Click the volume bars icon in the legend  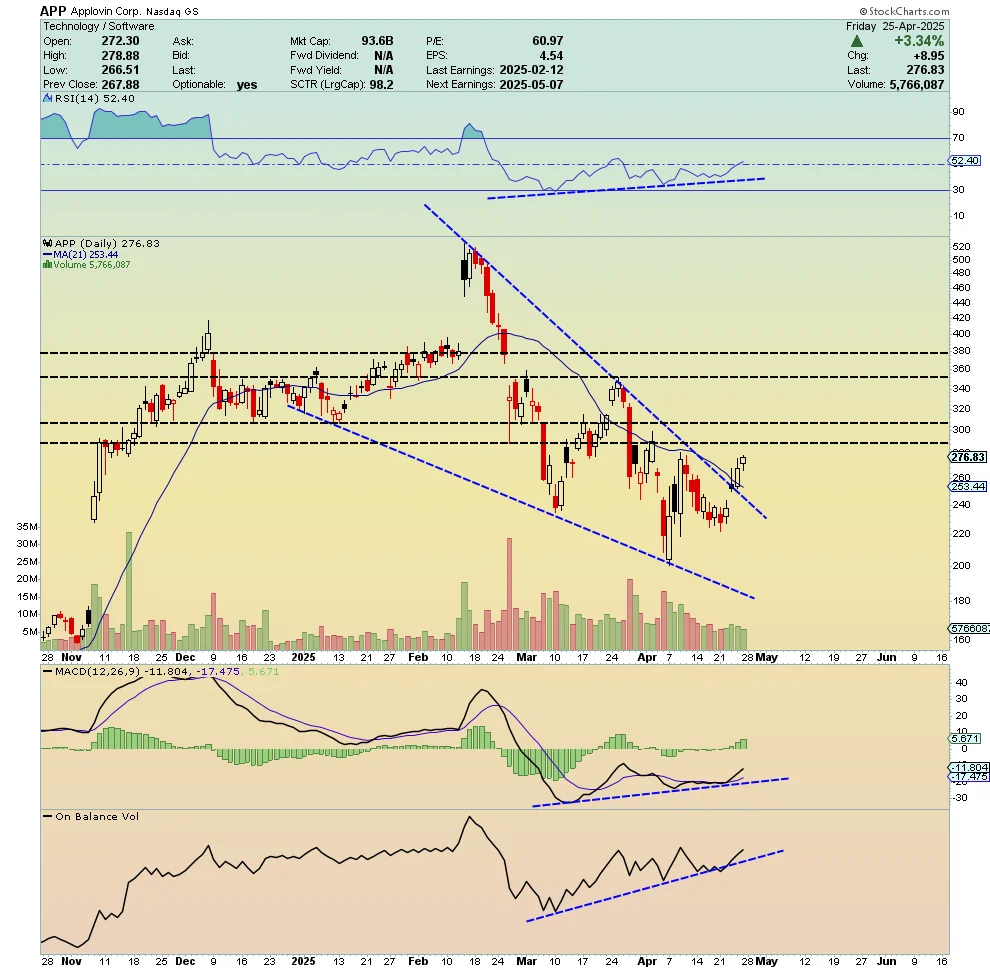47,265
